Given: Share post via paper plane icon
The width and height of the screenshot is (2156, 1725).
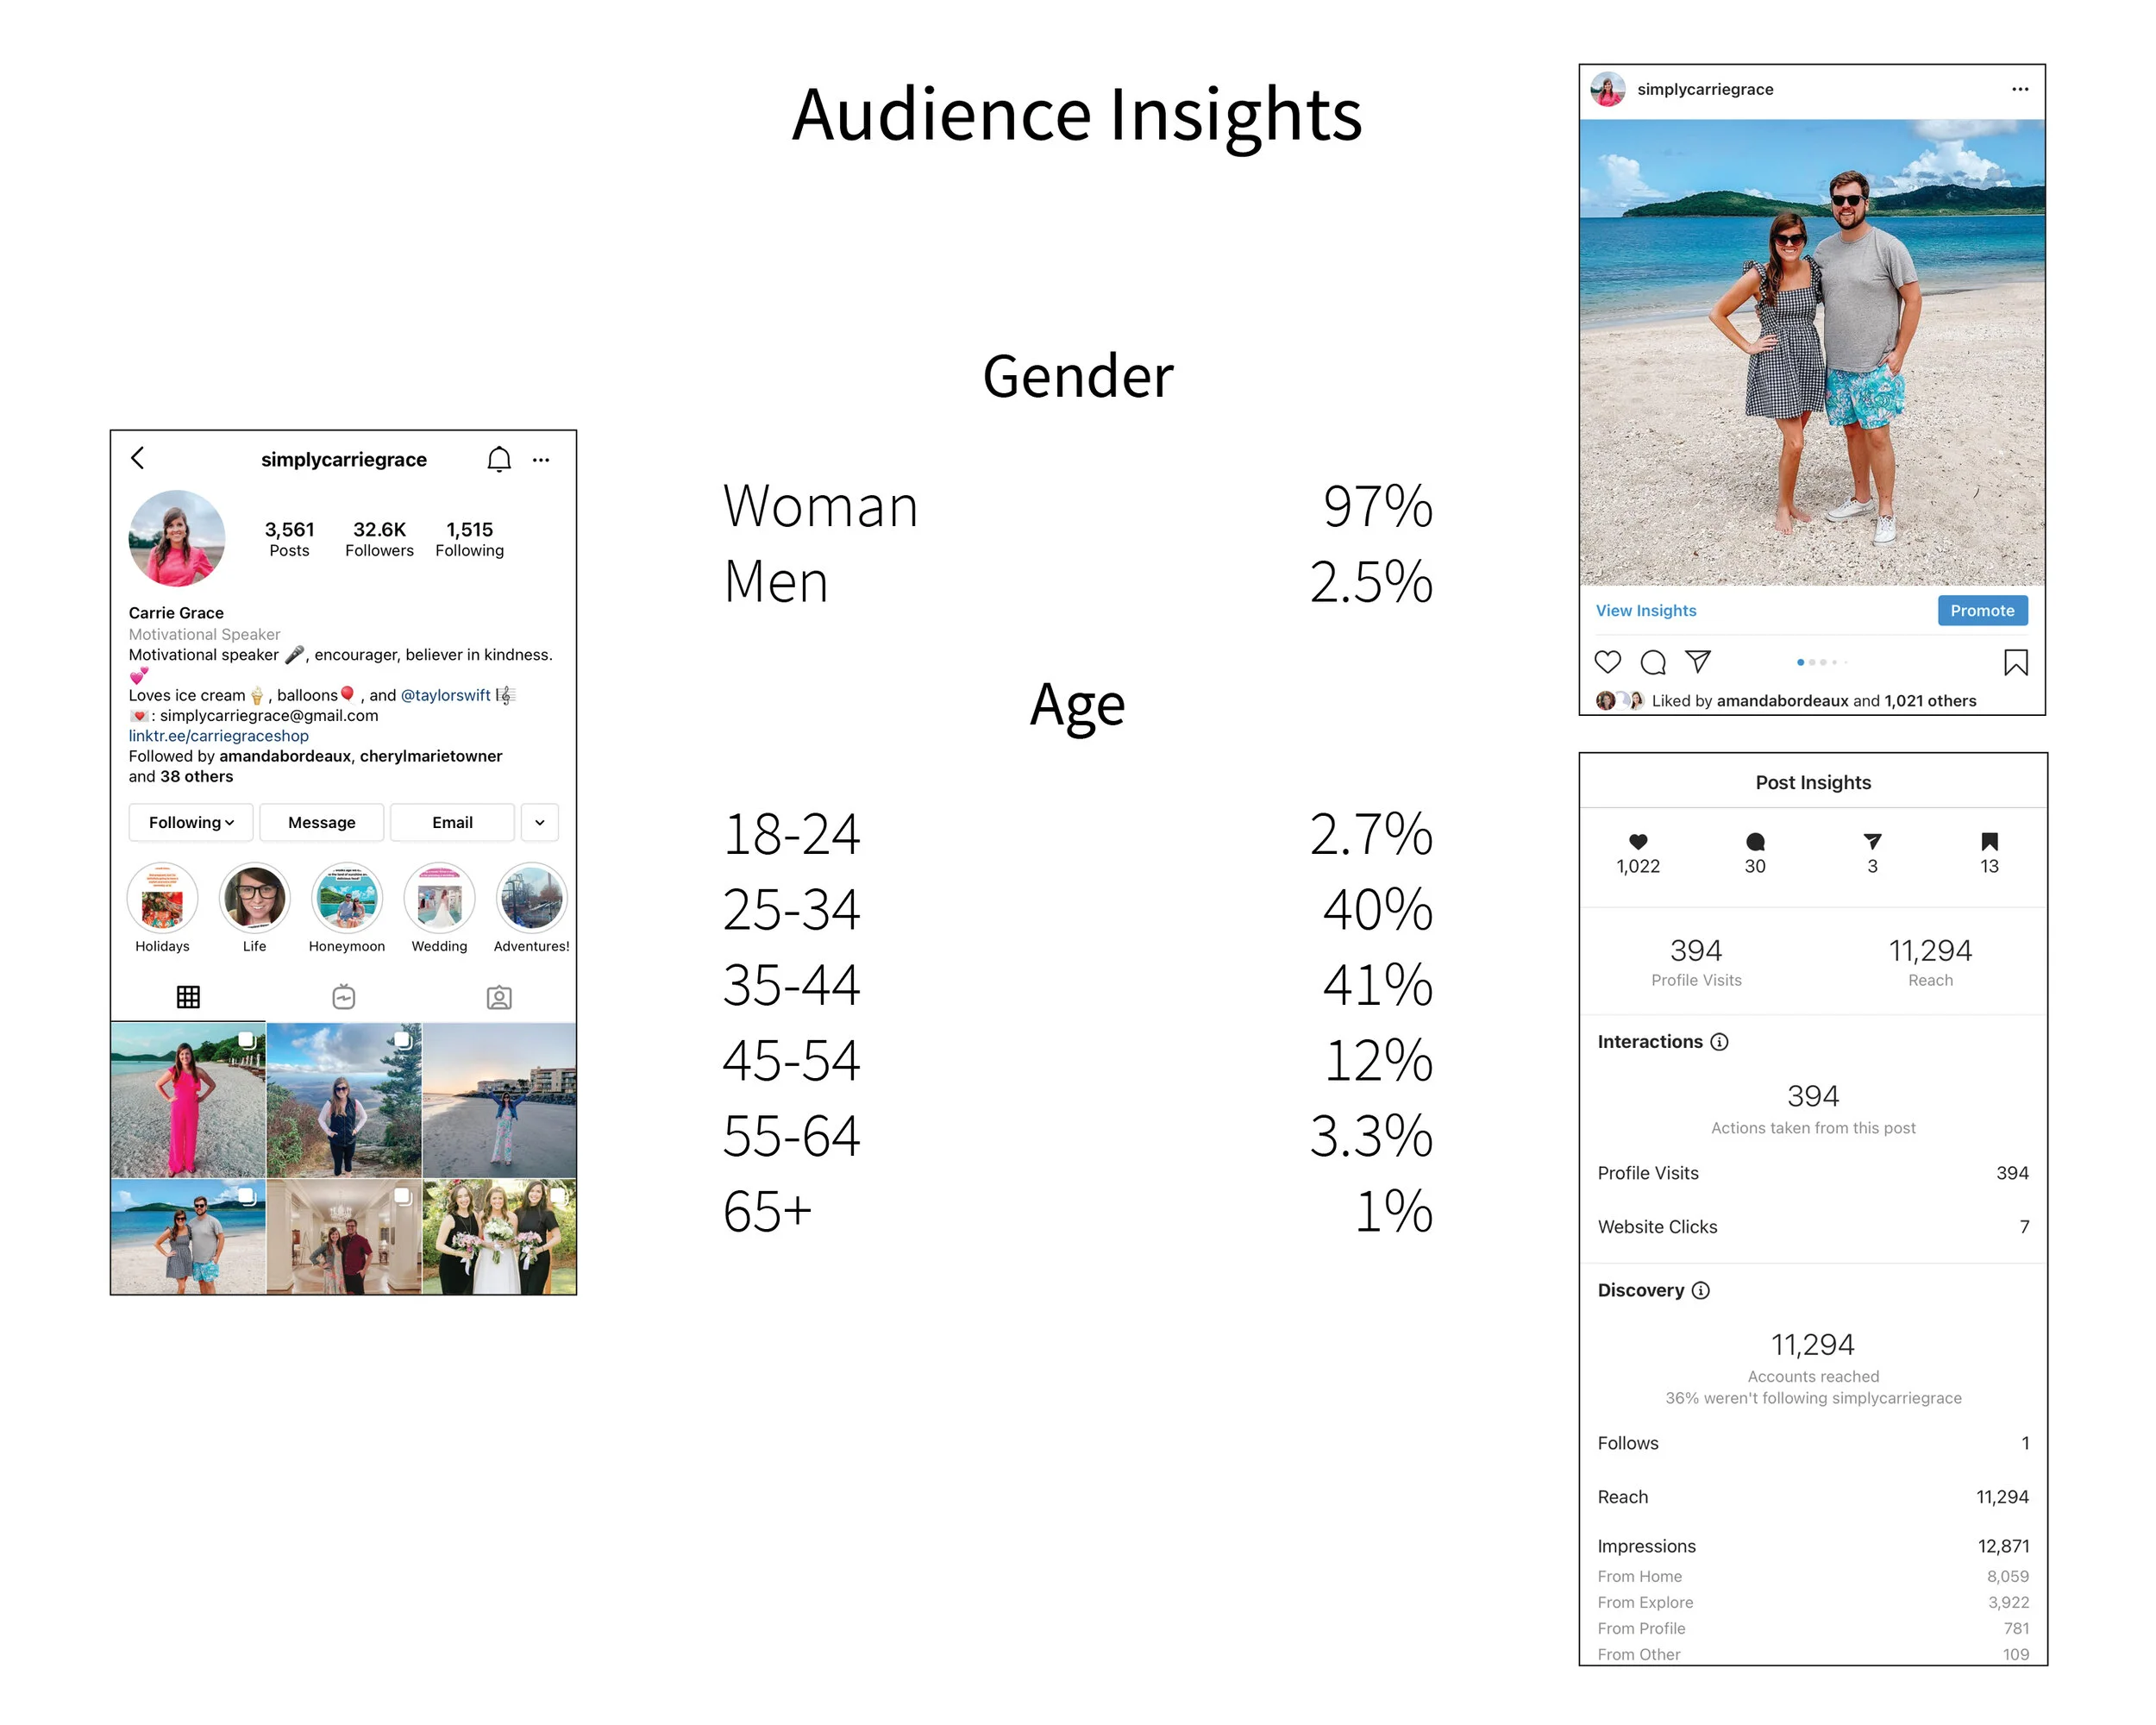Looking at the screenshot, I should 1698,661.
